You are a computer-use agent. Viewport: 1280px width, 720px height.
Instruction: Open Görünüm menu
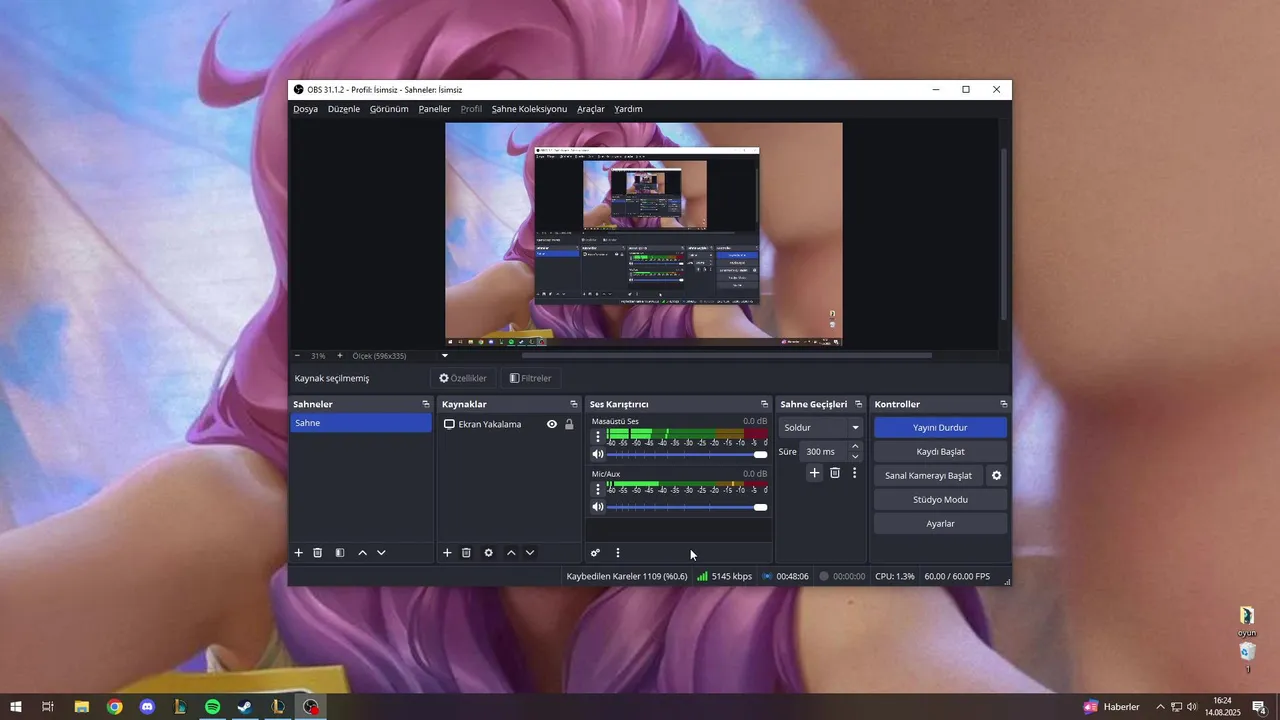point(389,109)
